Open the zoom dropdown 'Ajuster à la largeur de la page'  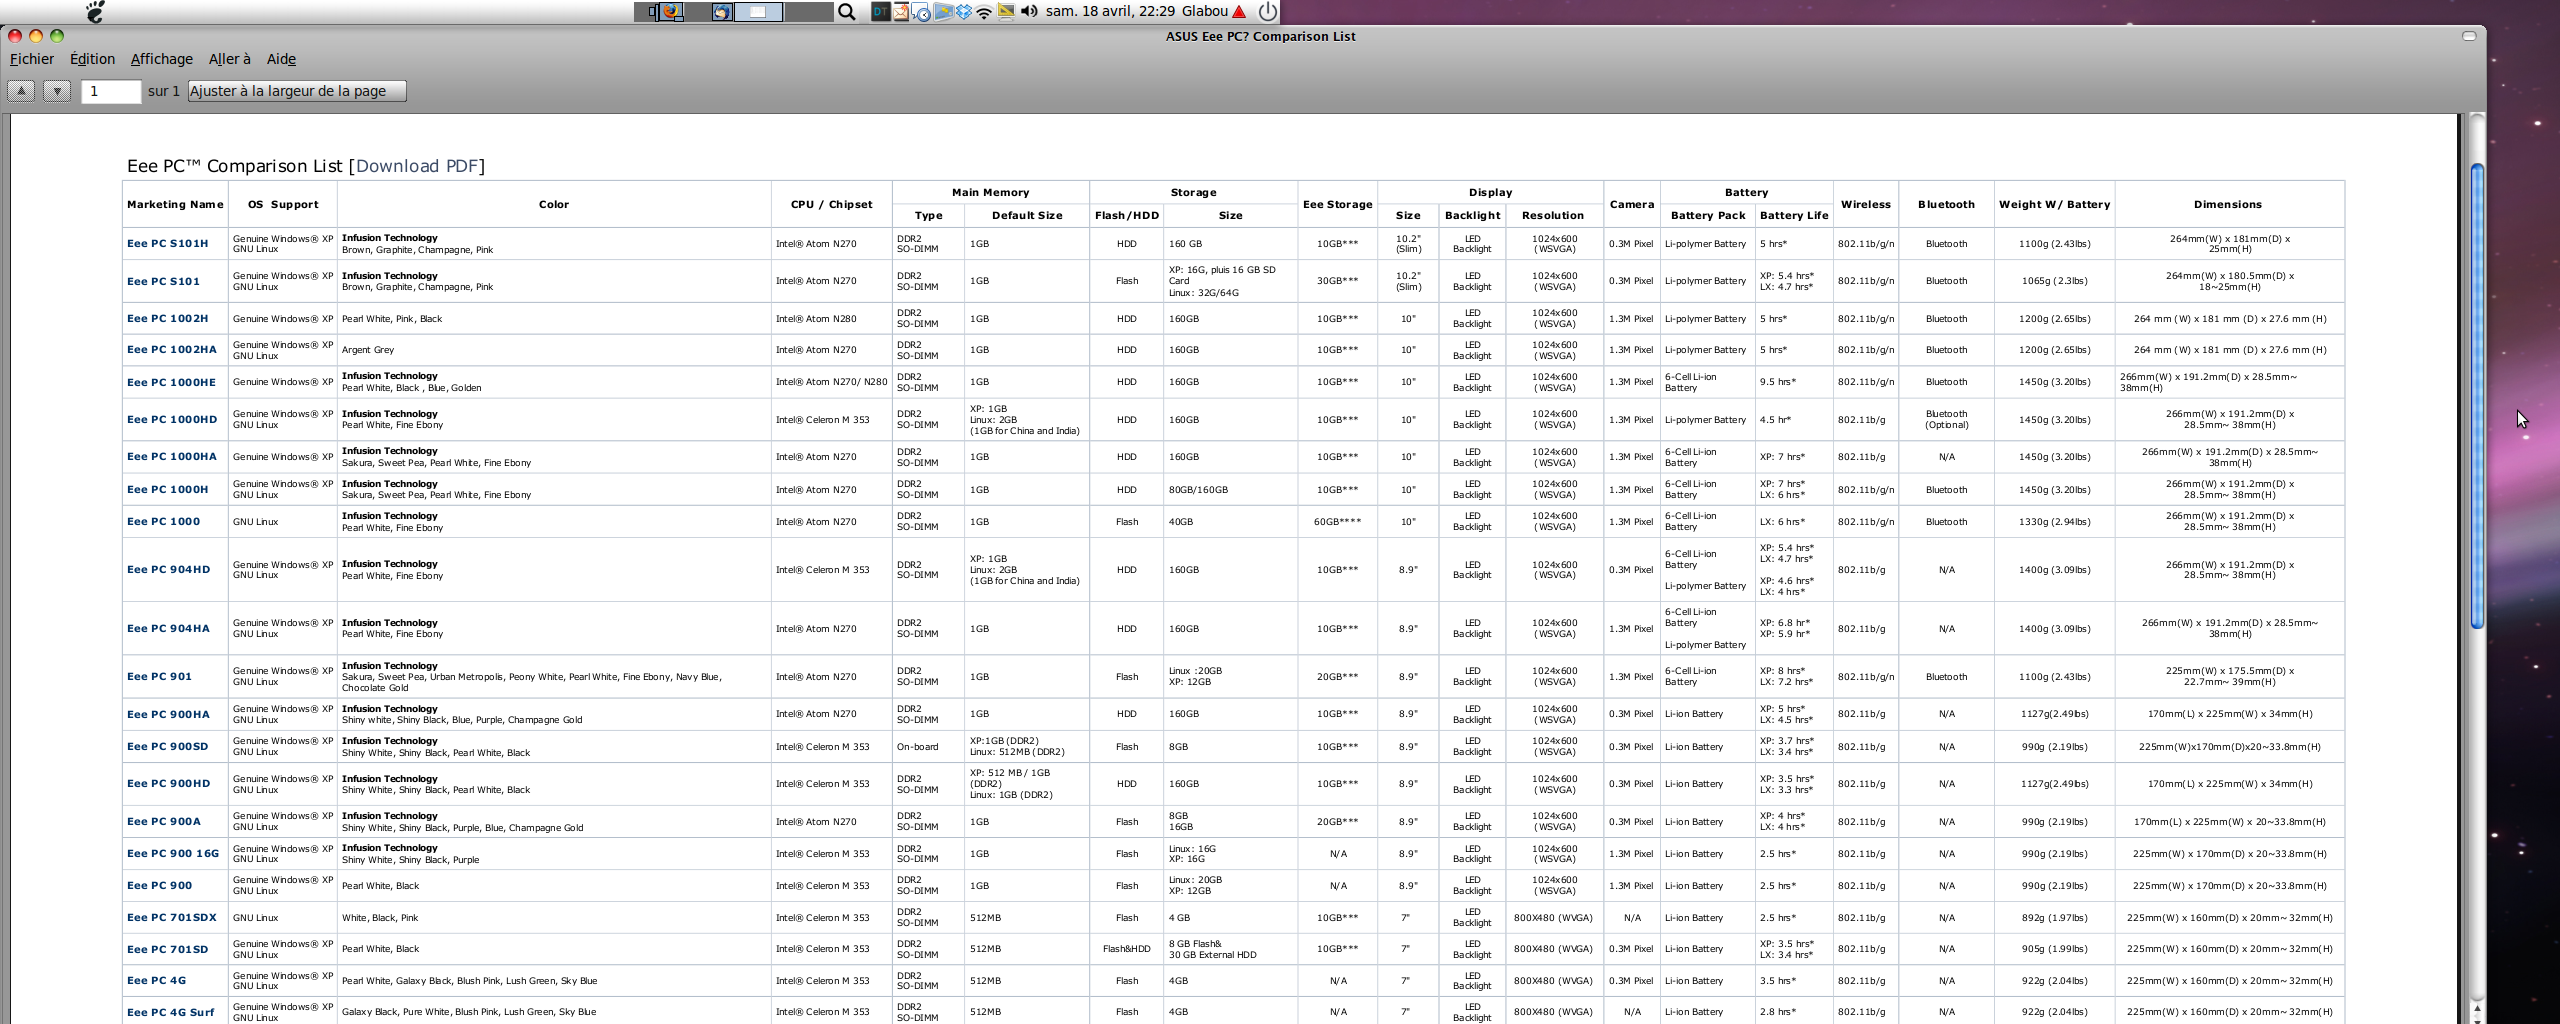point(297,91)
